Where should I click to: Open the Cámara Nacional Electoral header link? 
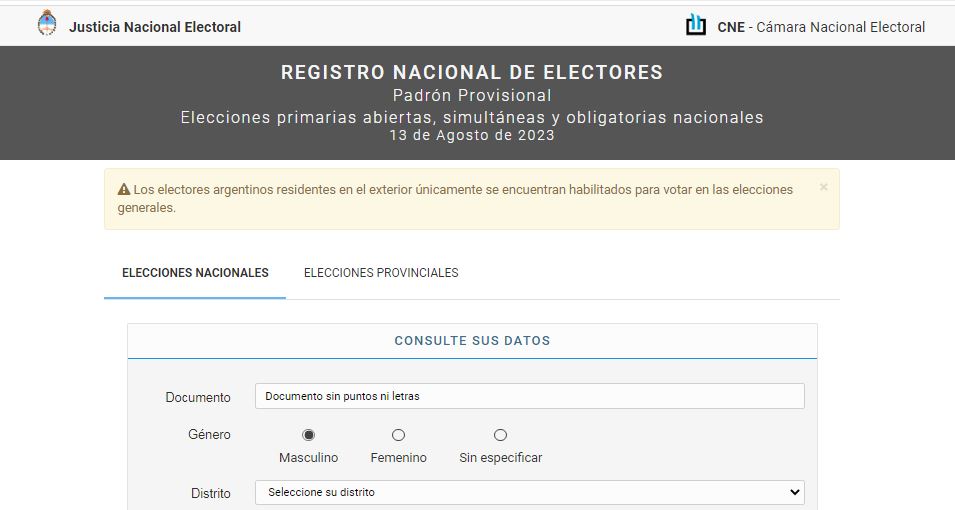tap(821, 27)
